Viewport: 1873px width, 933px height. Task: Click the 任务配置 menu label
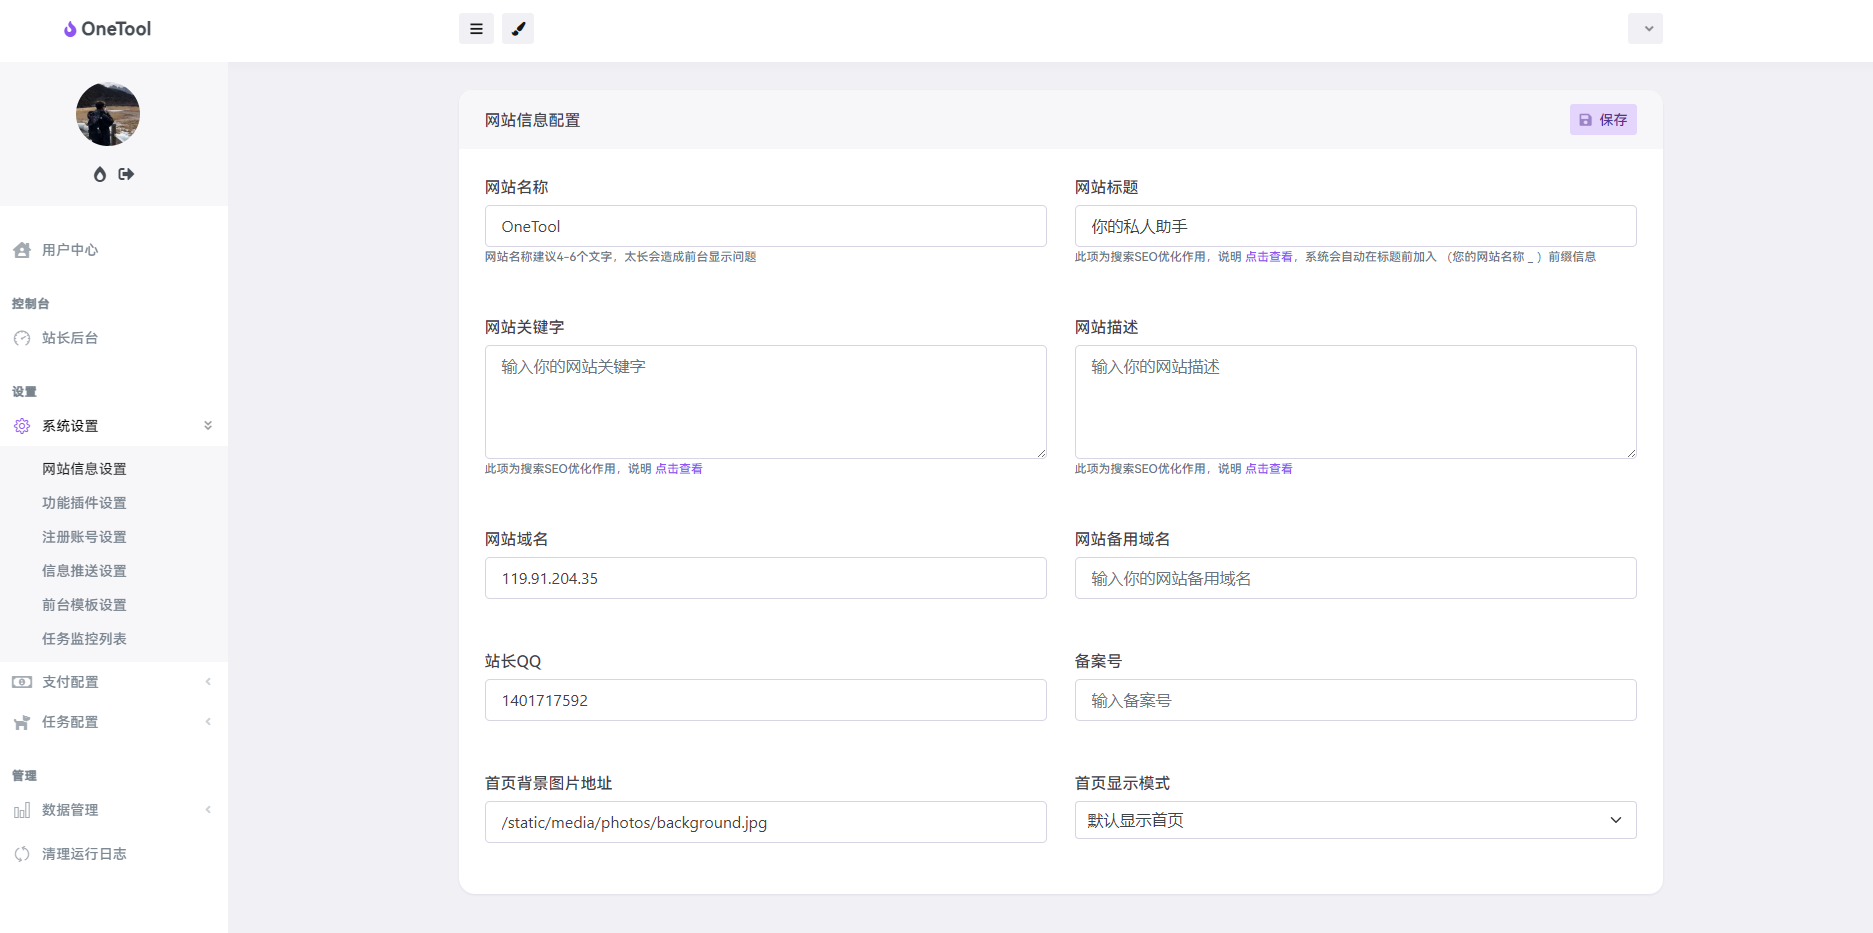[70, 722]
